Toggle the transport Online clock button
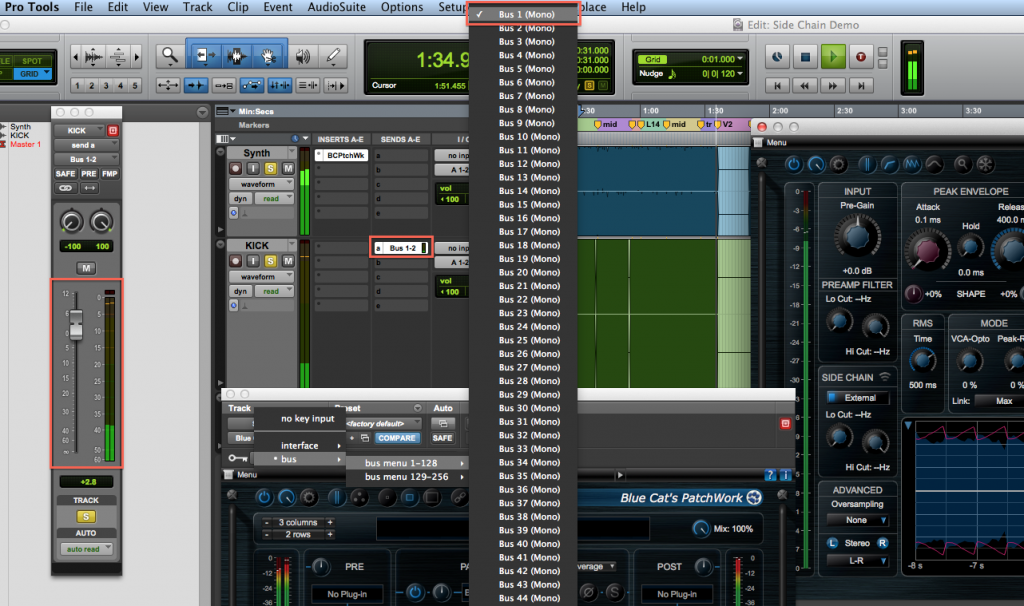This screenshot has width=1024, height=606. pyautogui.click(x=777, y=57)
